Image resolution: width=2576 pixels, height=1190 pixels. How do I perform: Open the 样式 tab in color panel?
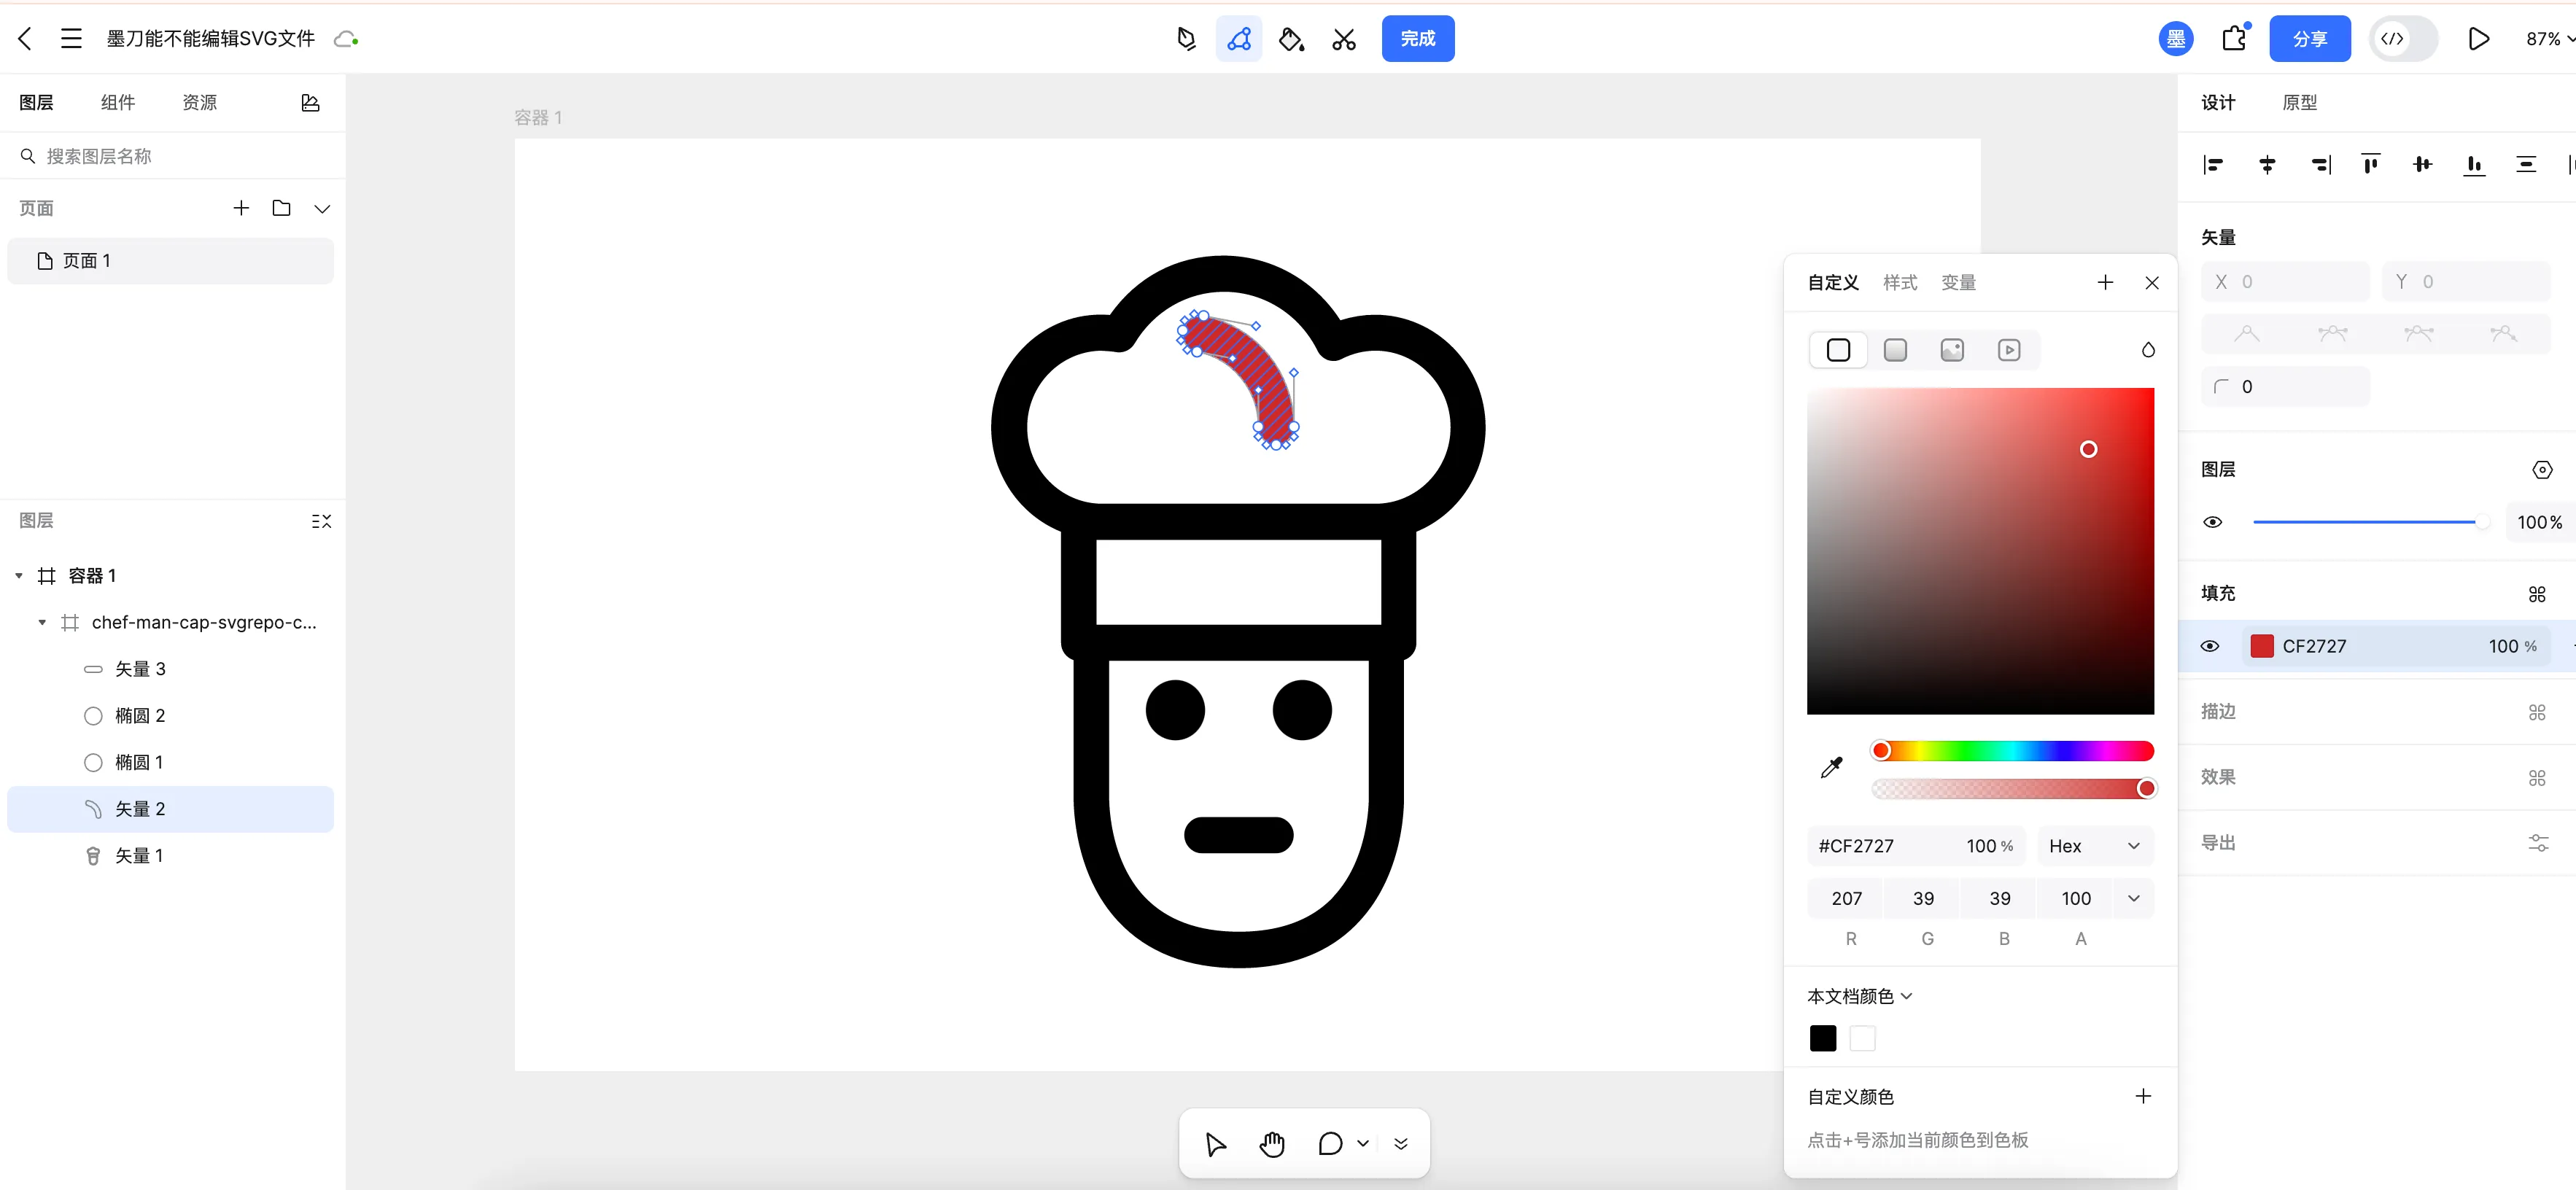1899,282
